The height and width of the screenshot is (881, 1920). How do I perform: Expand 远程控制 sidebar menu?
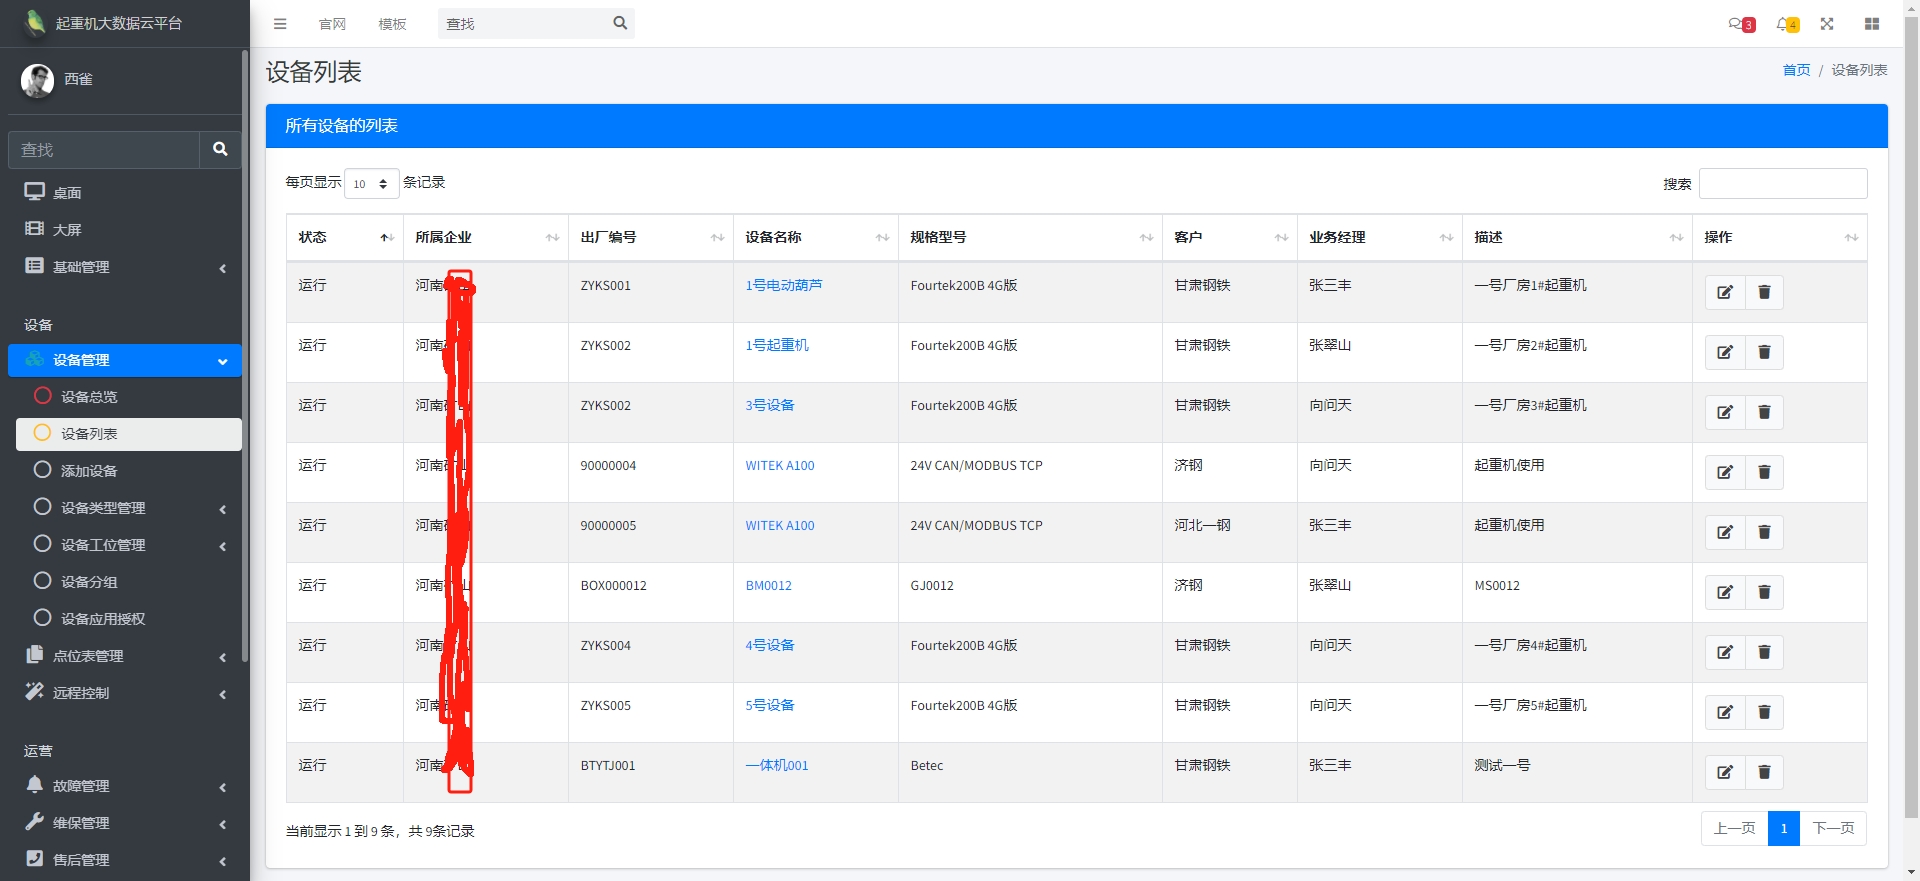click(125, 693)
